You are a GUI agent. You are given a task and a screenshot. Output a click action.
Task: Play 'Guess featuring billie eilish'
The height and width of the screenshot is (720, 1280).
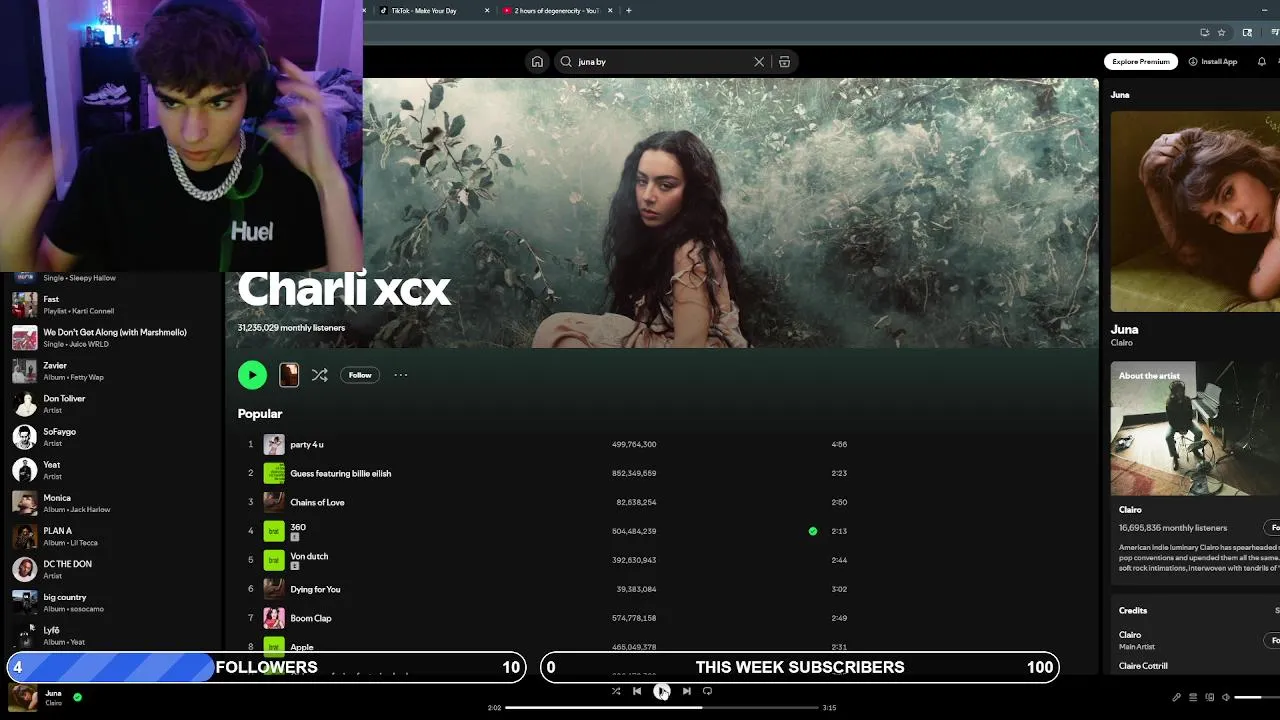click(x=341, y=473)
